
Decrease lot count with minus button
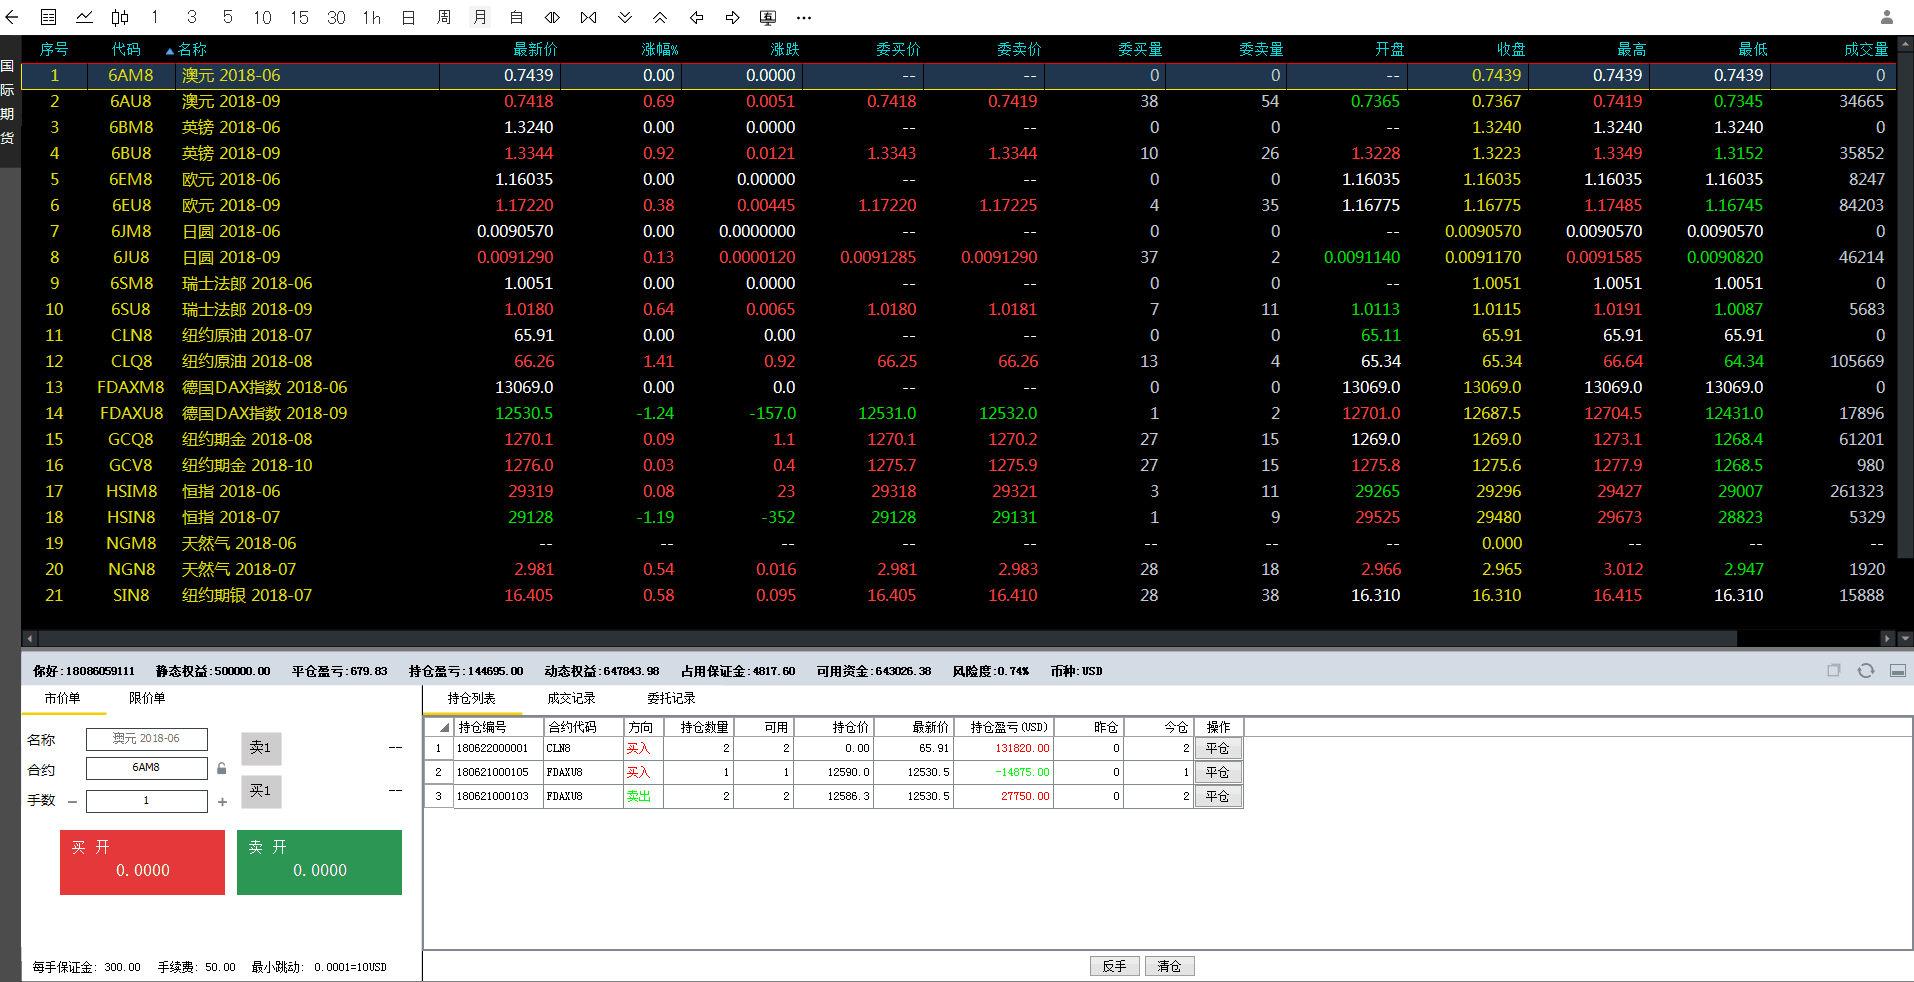pos(72,801)
